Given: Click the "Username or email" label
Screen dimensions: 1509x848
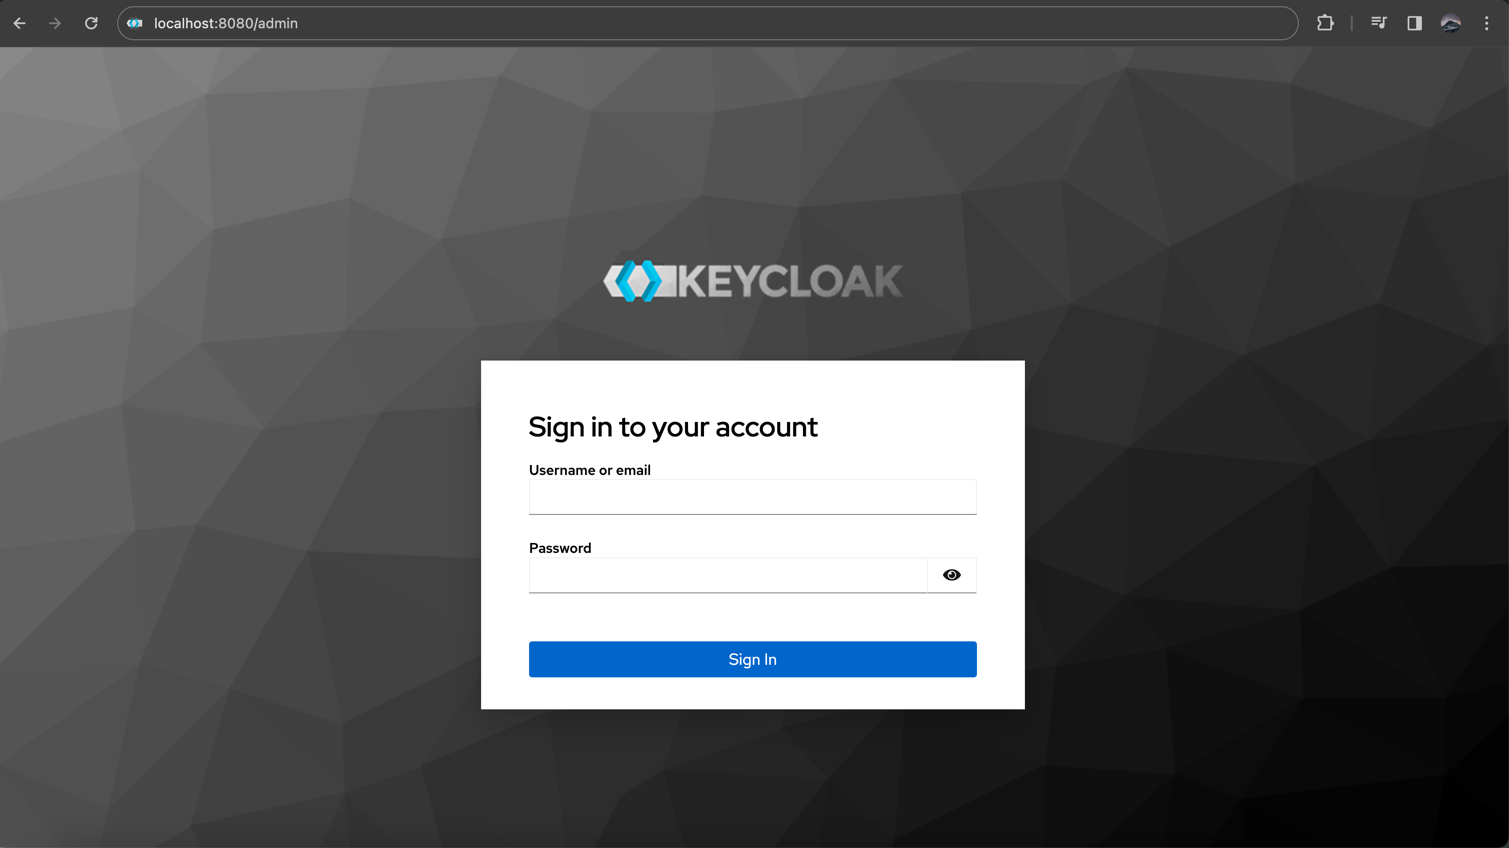Looking at the screenshot, I should 589,470.
